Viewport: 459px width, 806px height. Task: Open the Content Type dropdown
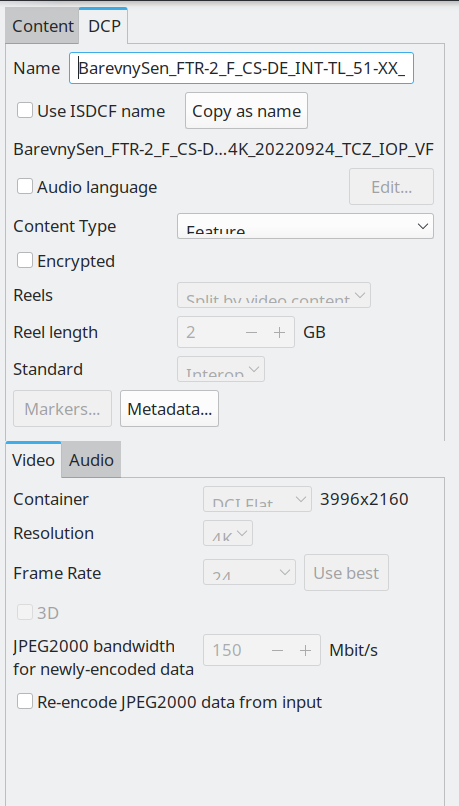(305, 226)
